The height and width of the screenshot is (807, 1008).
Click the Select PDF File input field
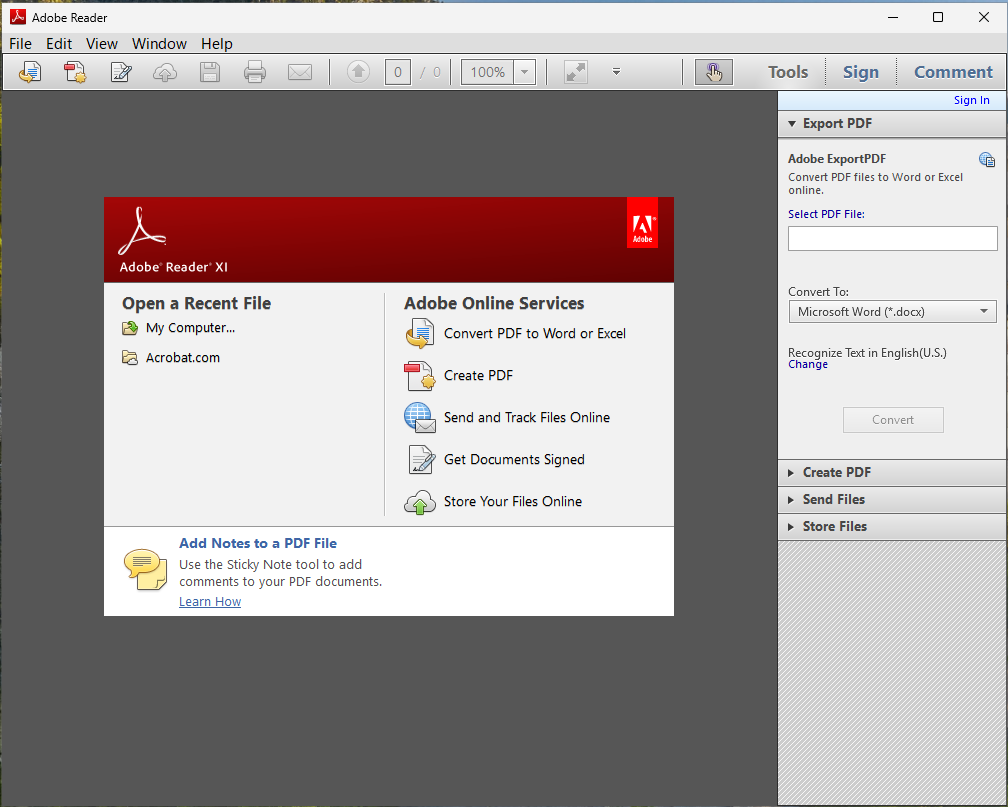click(892, 238)
